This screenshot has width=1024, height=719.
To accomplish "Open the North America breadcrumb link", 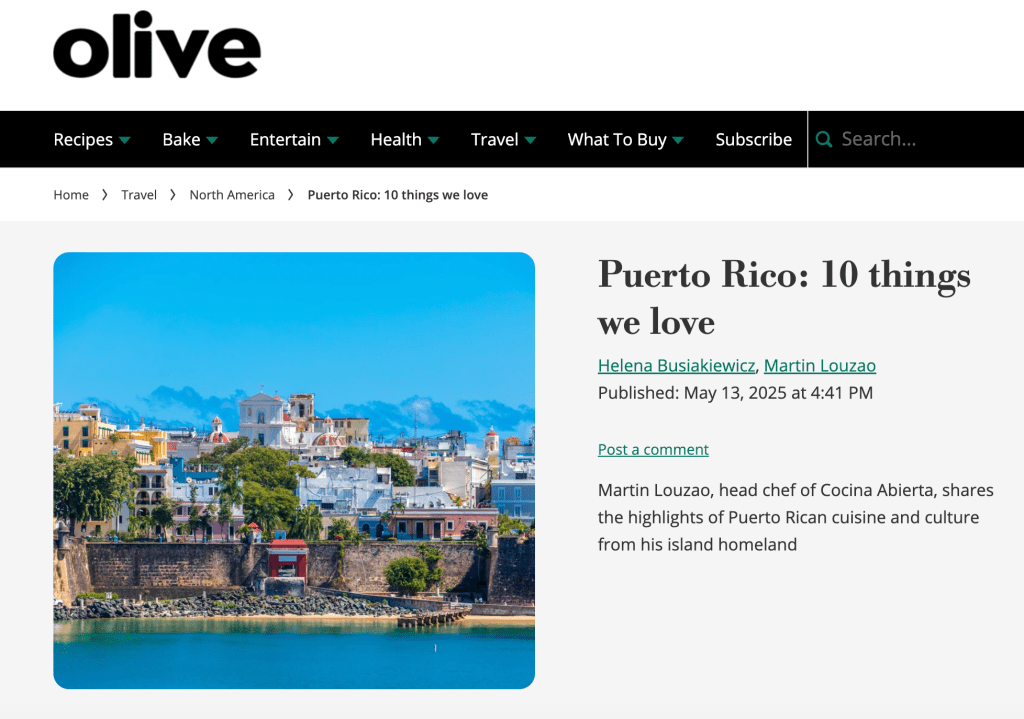I will click(x=232, y=195).
